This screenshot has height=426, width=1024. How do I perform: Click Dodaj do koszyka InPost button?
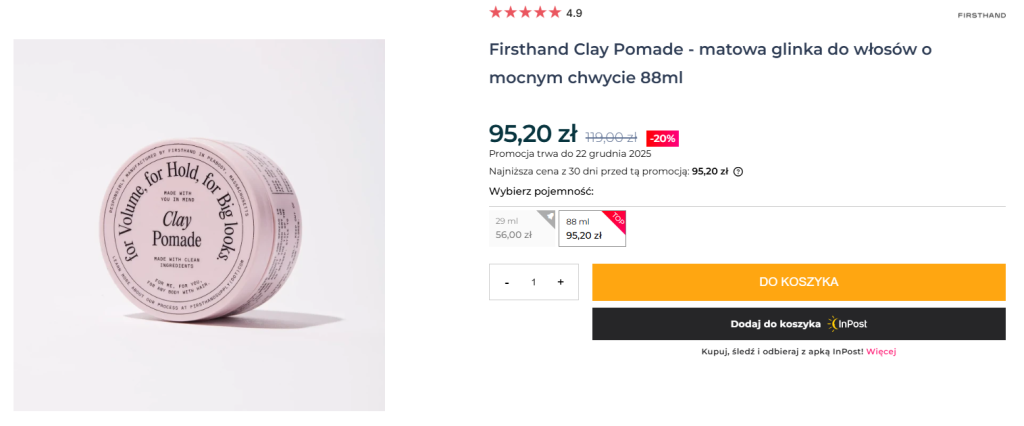click(x=798, y=324)
